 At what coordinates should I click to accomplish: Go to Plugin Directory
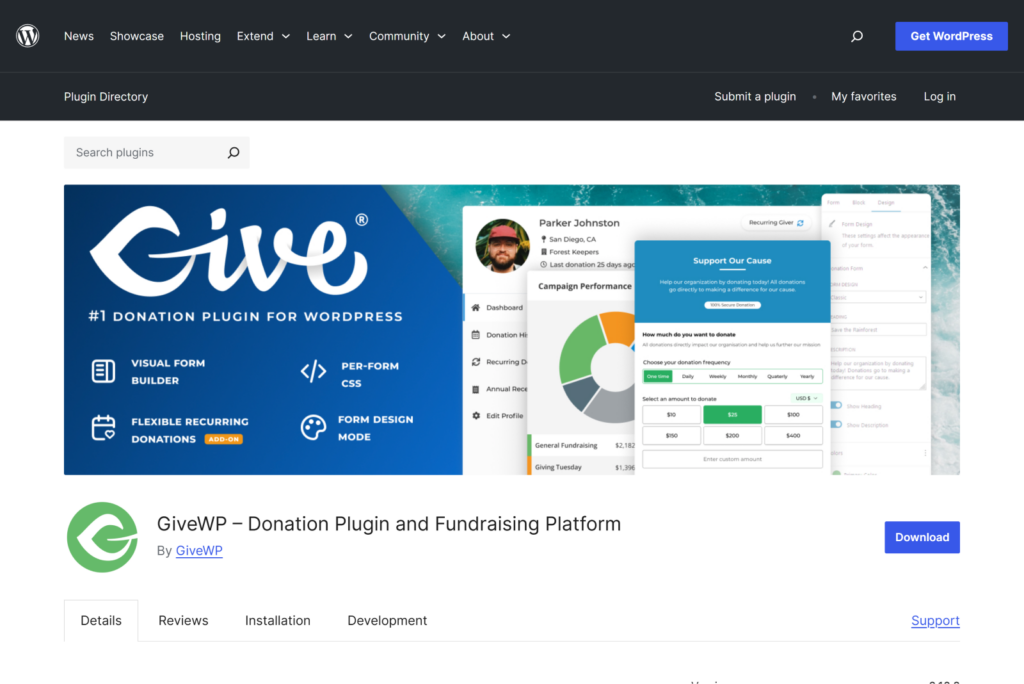[x=106, y=96]
